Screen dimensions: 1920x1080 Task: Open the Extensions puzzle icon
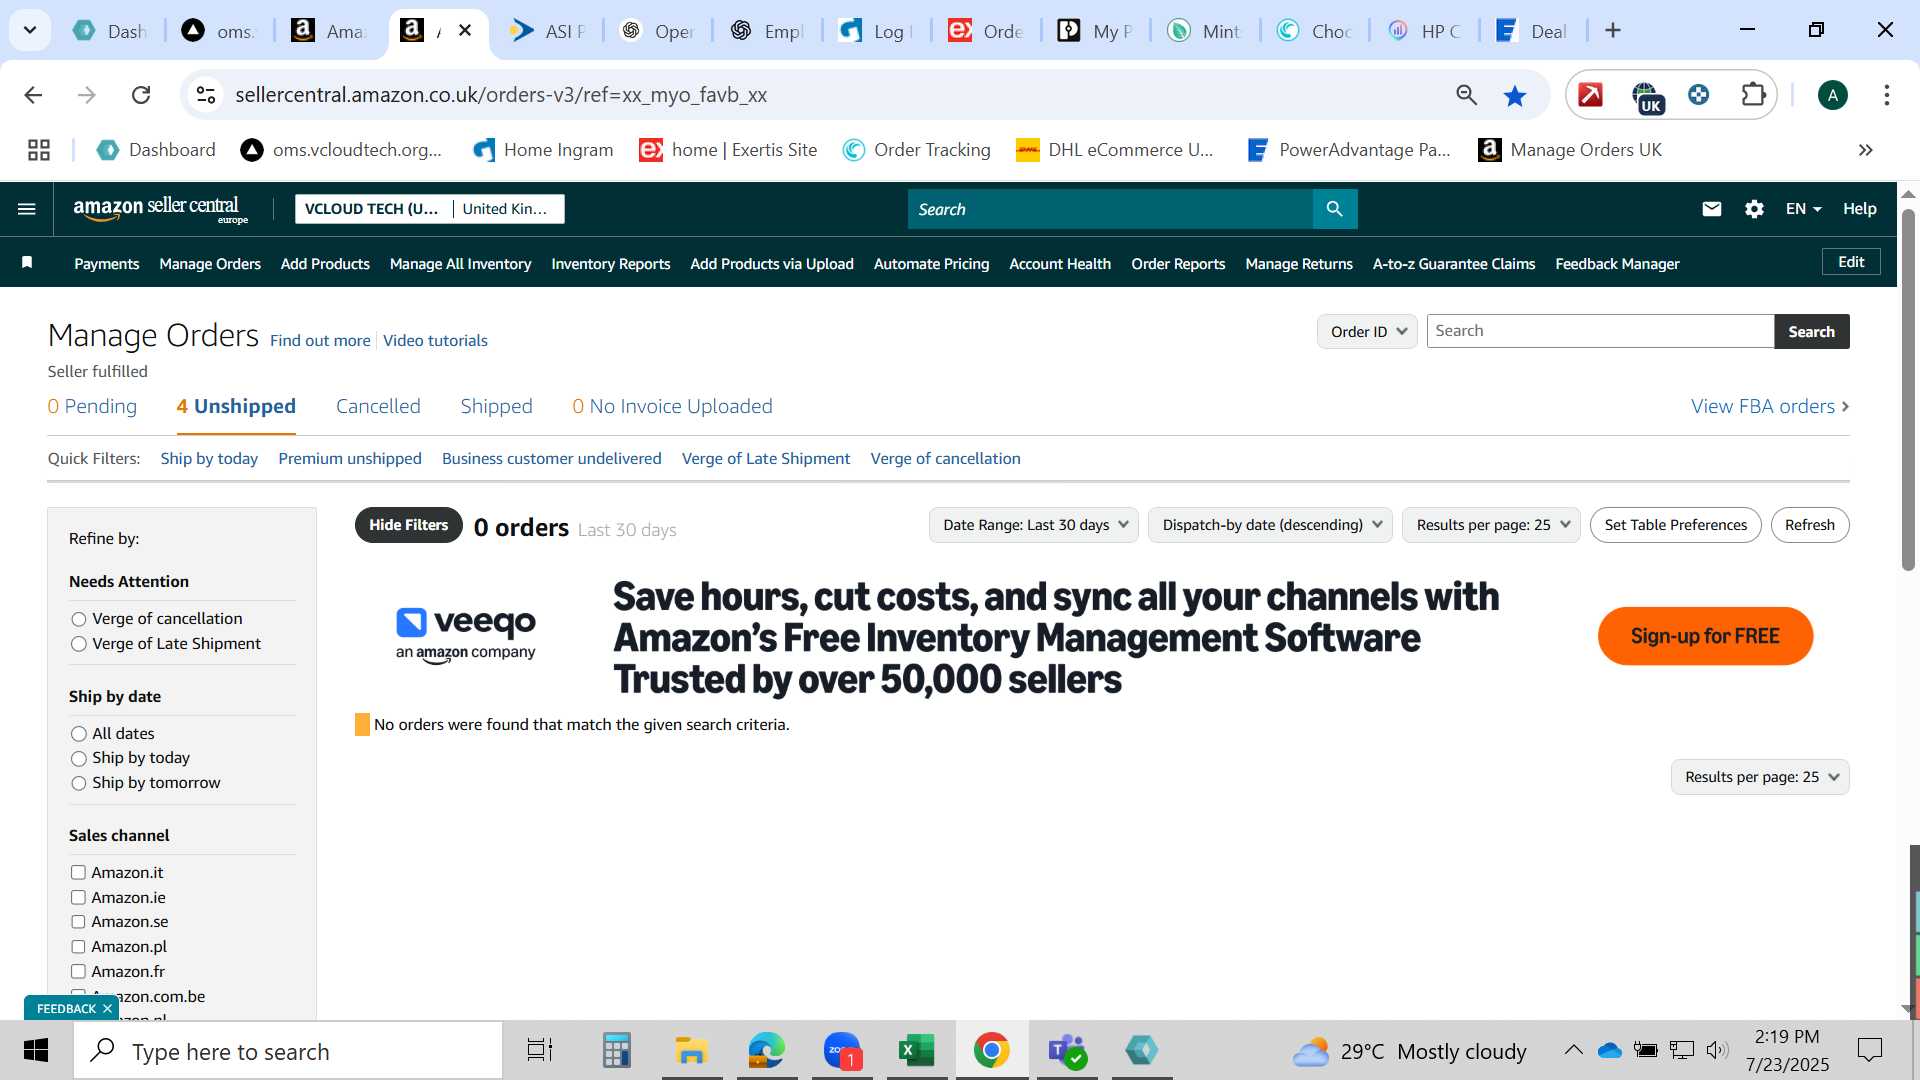coord(1753,95)
